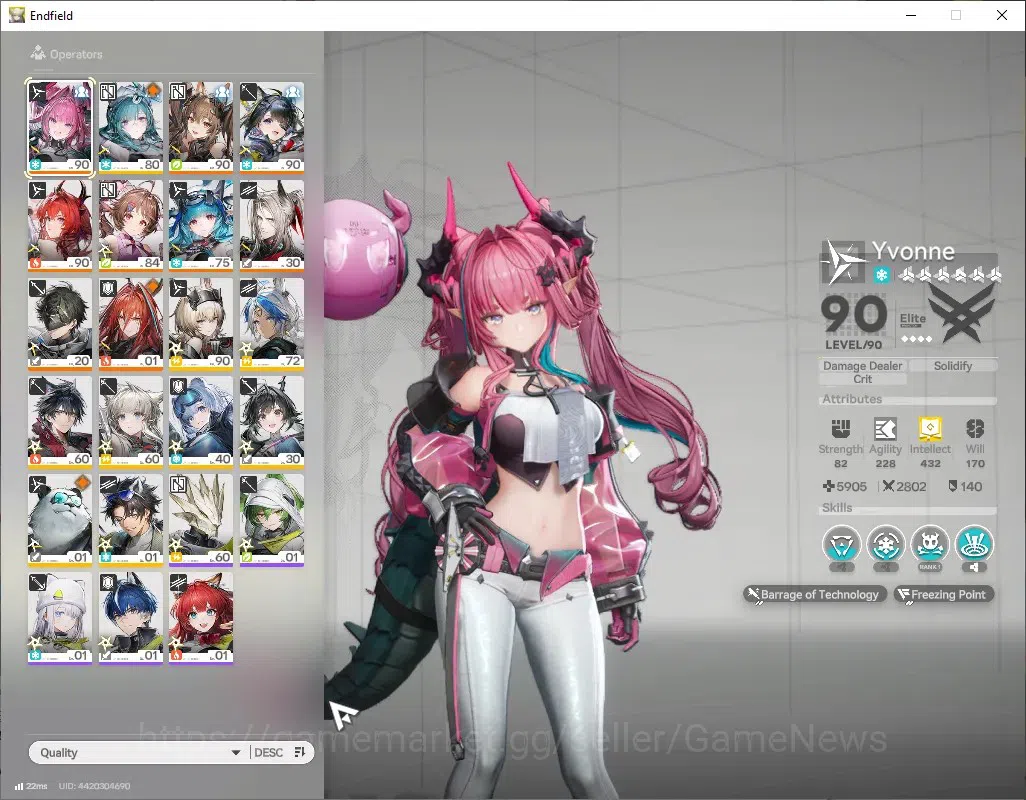Click the Skills section header
1026x800 pixels.
[x=837, y=508]
